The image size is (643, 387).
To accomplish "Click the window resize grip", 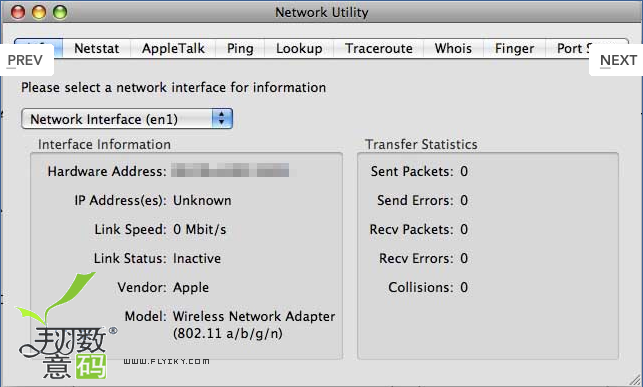I will (635, 380).
